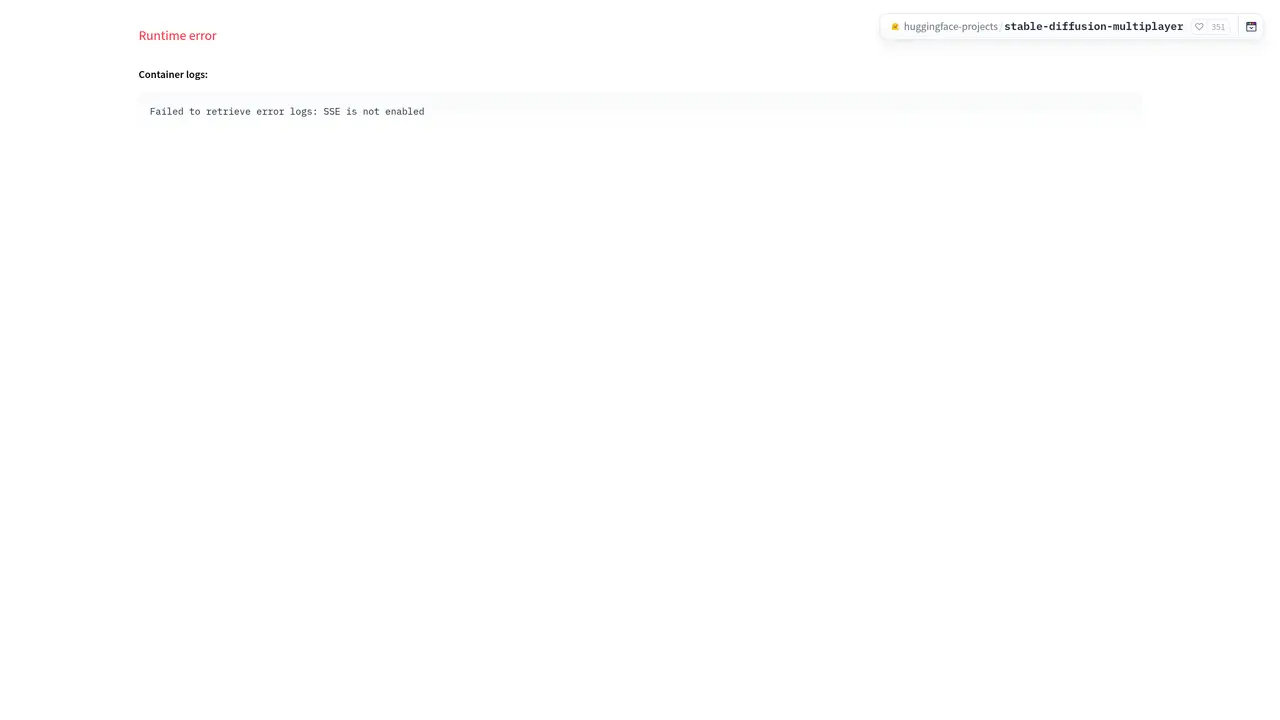Screen dimensions: 1280x720
Task: Open the stable-diffusion-multiplayer Space link
Action: coord(1093,27)
